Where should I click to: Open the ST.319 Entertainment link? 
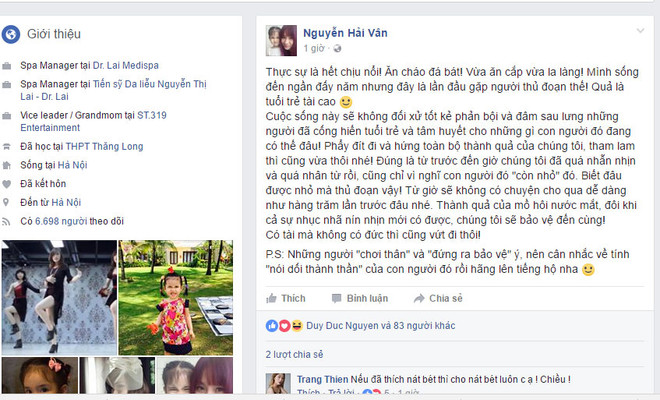click(x=93, y=121)
